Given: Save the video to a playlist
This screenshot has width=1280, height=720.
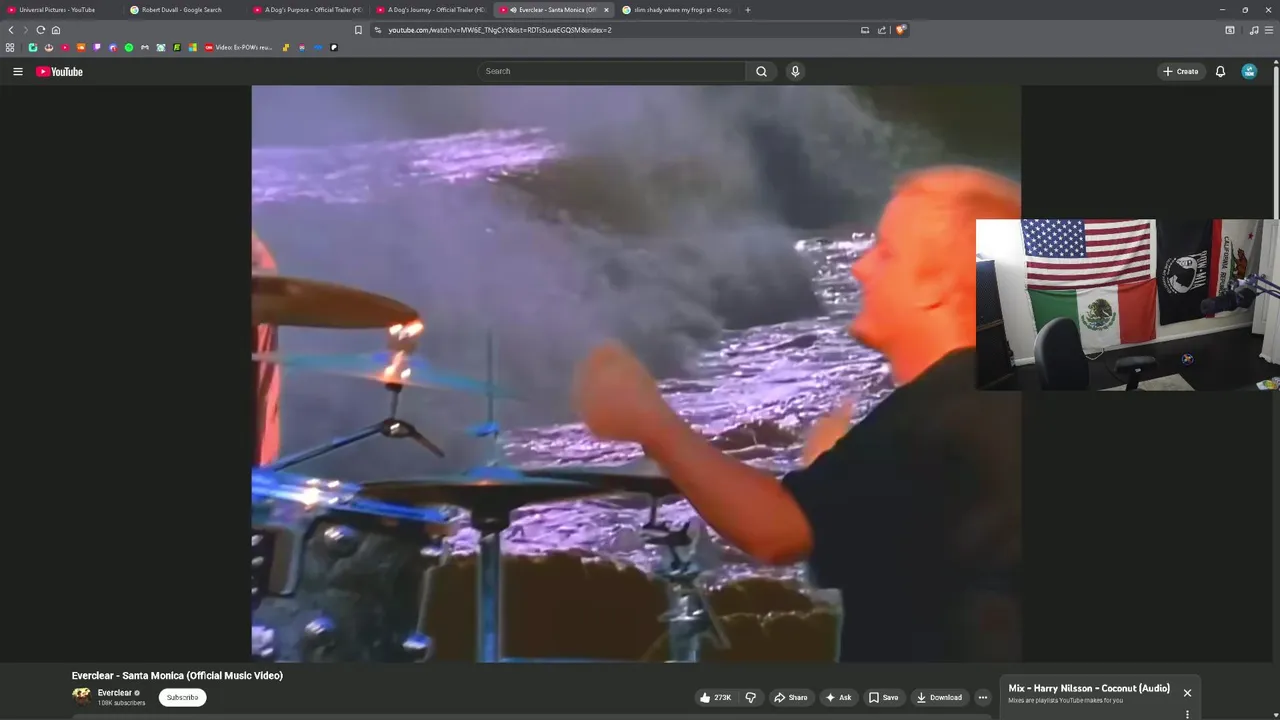Looking at the screenshot, I should tap(883, 697).
